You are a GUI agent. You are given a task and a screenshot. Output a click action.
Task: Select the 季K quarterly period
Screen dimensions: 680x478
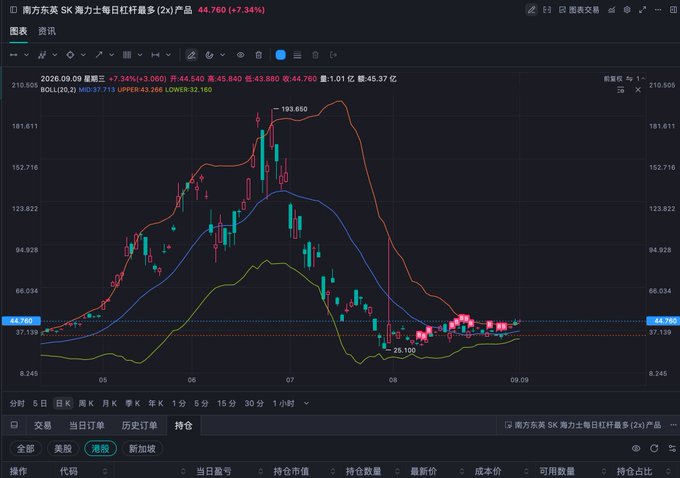pyautogui.click(x=133, y=403)
